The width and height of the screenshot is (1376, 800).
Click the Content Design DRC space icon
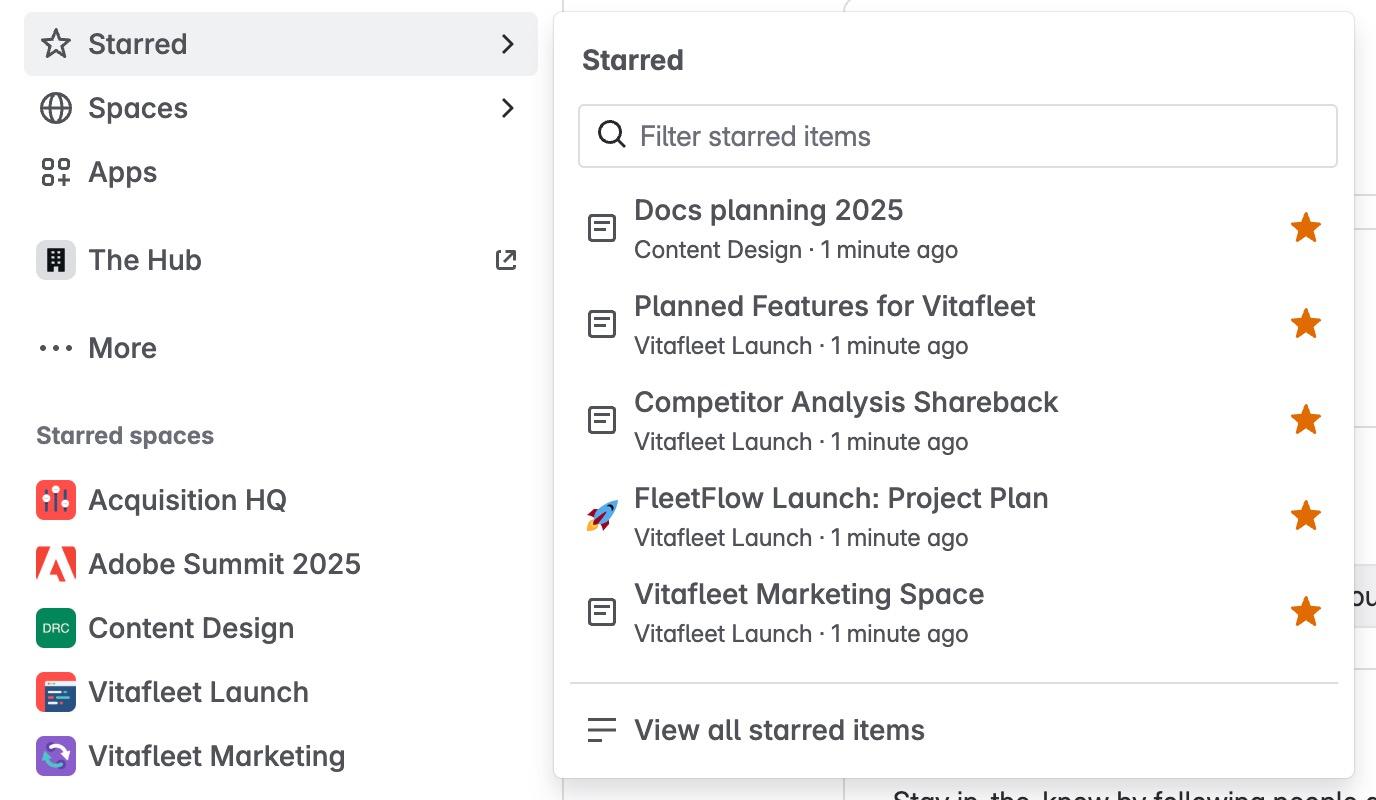coord(55,628)
